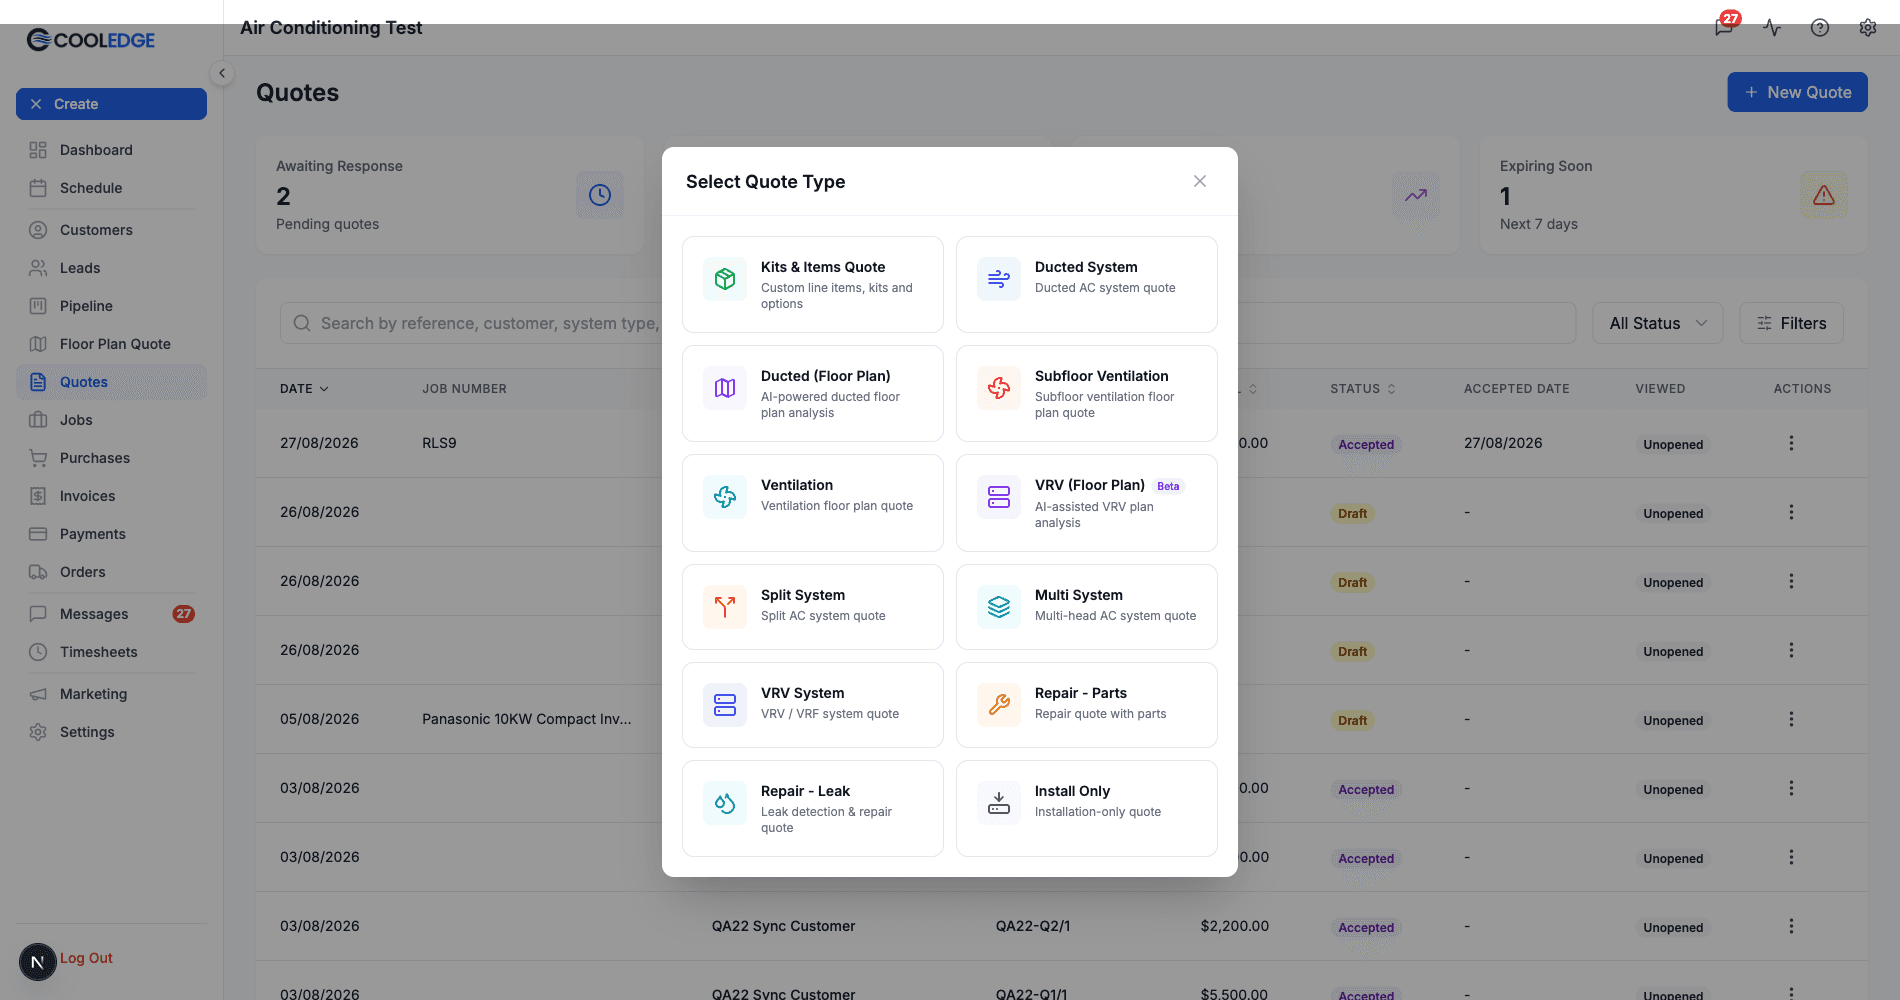Collapse the sidebar with the chevron button
1900x1000 pixels.
coord(222,73)
